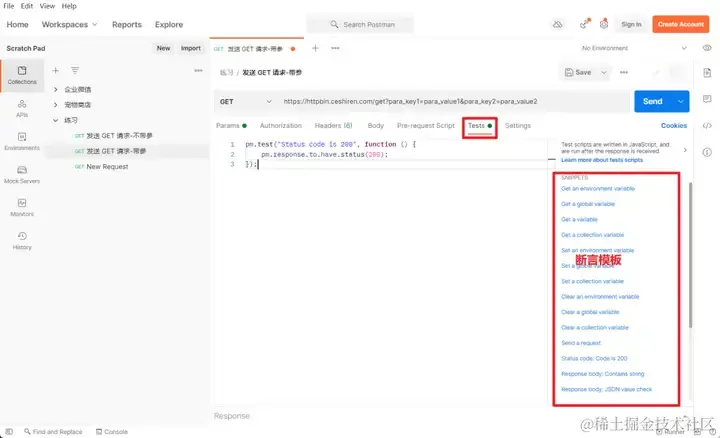Click the Send button
Image resolution: width=720 pixels, height=438 pixels.
pos(652,101)
